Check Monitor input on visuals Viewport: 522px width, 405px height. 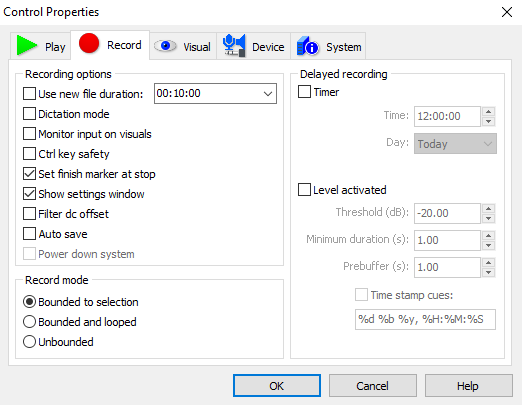[x=29, y=134]
